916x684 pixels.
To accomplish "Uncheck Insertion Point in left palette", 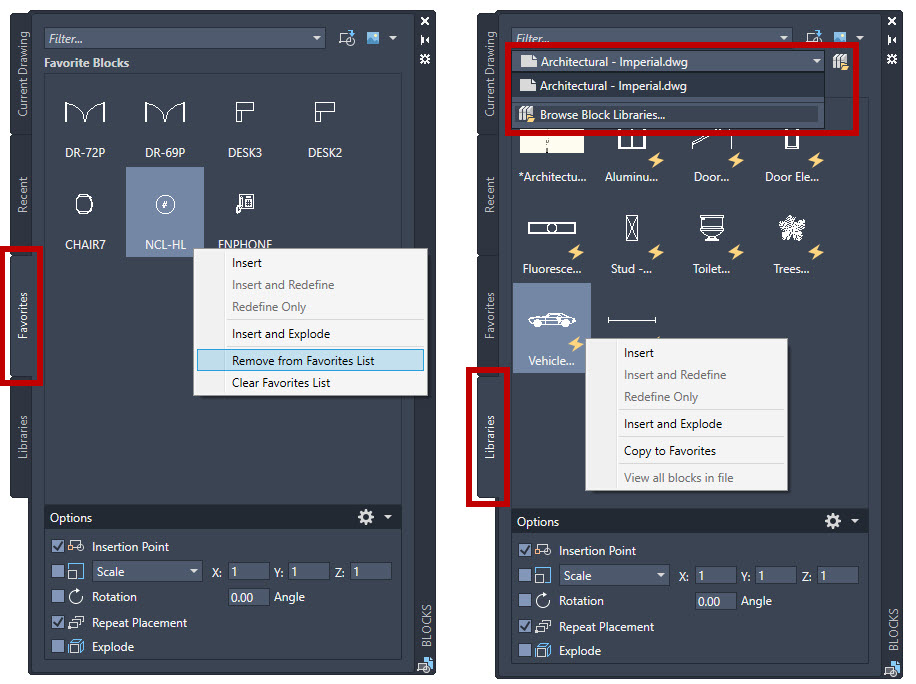I will (x=57, y=546).
